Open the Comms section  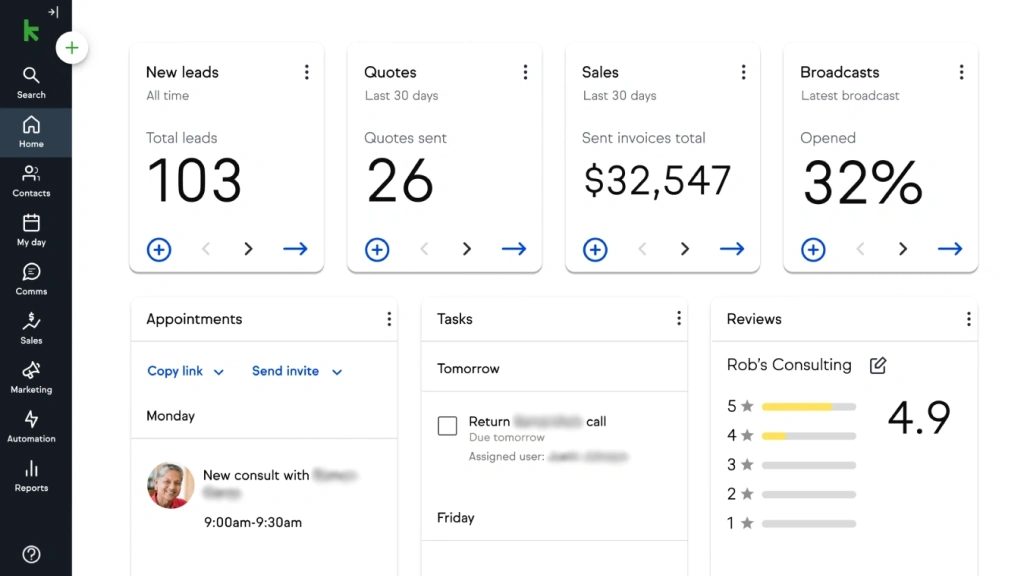click(31, 280)
